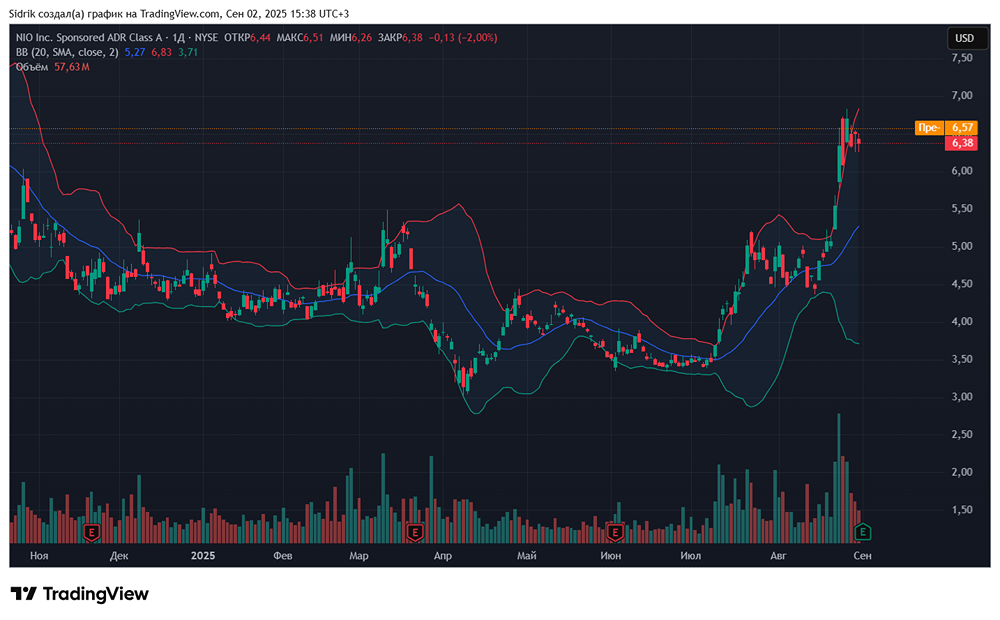This screenshot has height=620, width=1000.
Task: Click the BB upper band value 6,83
Action: [x=162, y=52]
